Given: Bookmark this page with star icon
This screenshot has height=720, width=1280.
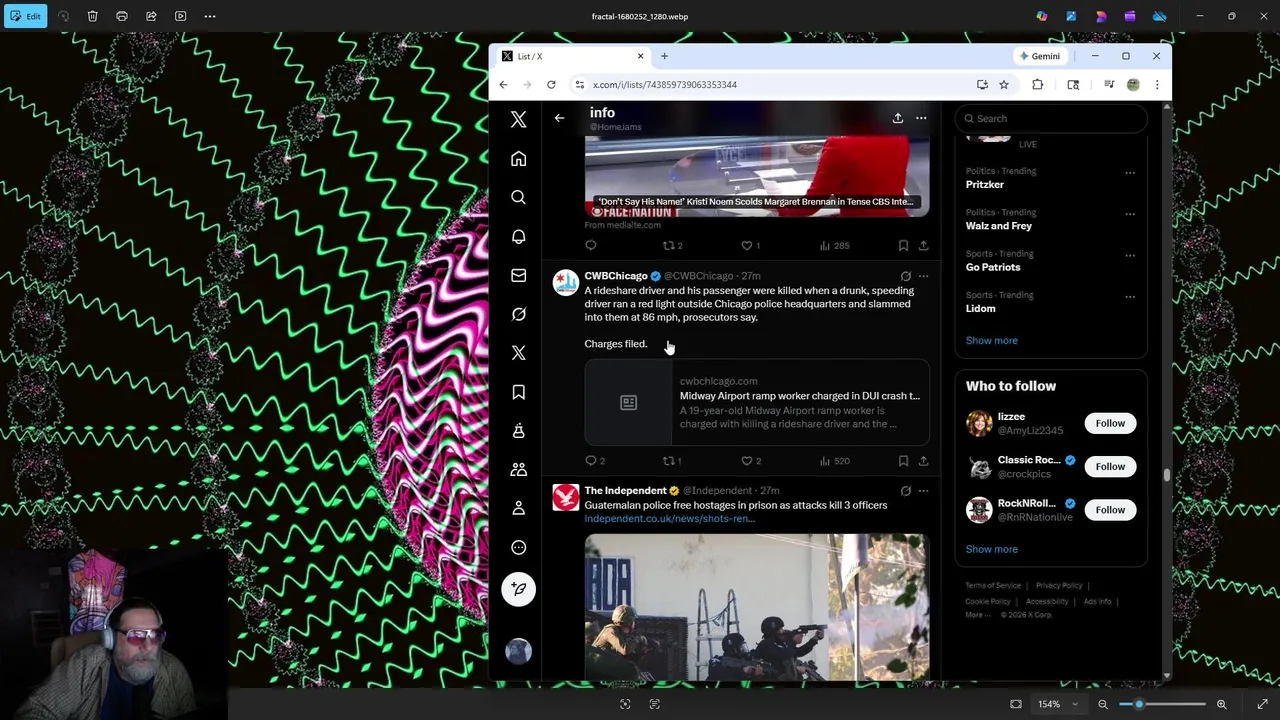Looking at the screenshot, I should 1004,85.
